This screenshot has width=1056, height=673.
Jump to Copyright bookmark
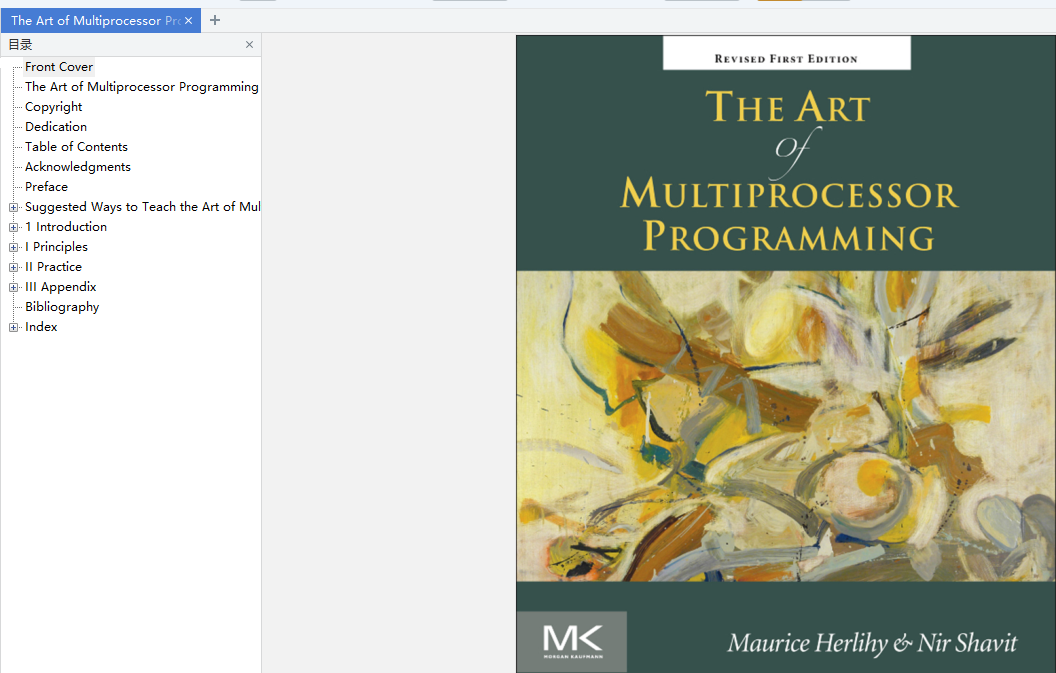coord(54,106)
